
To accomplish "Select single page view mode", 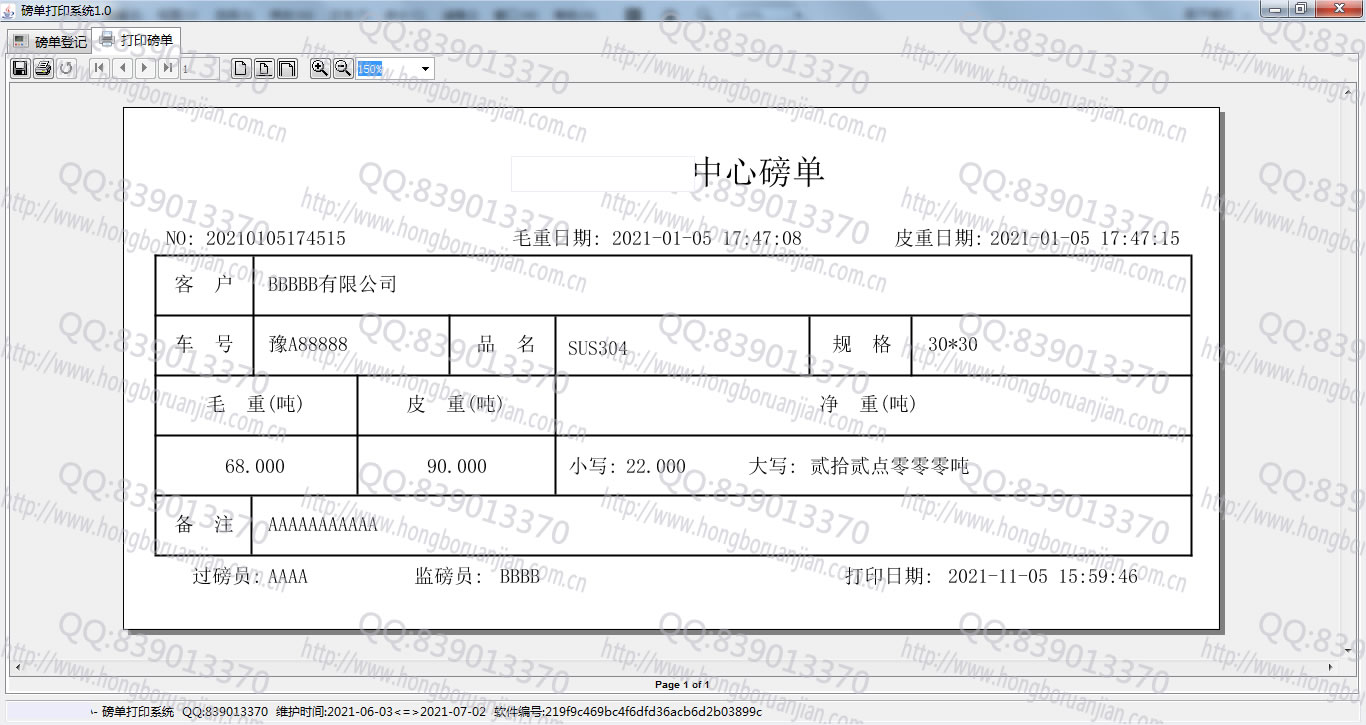I will 242,69.
